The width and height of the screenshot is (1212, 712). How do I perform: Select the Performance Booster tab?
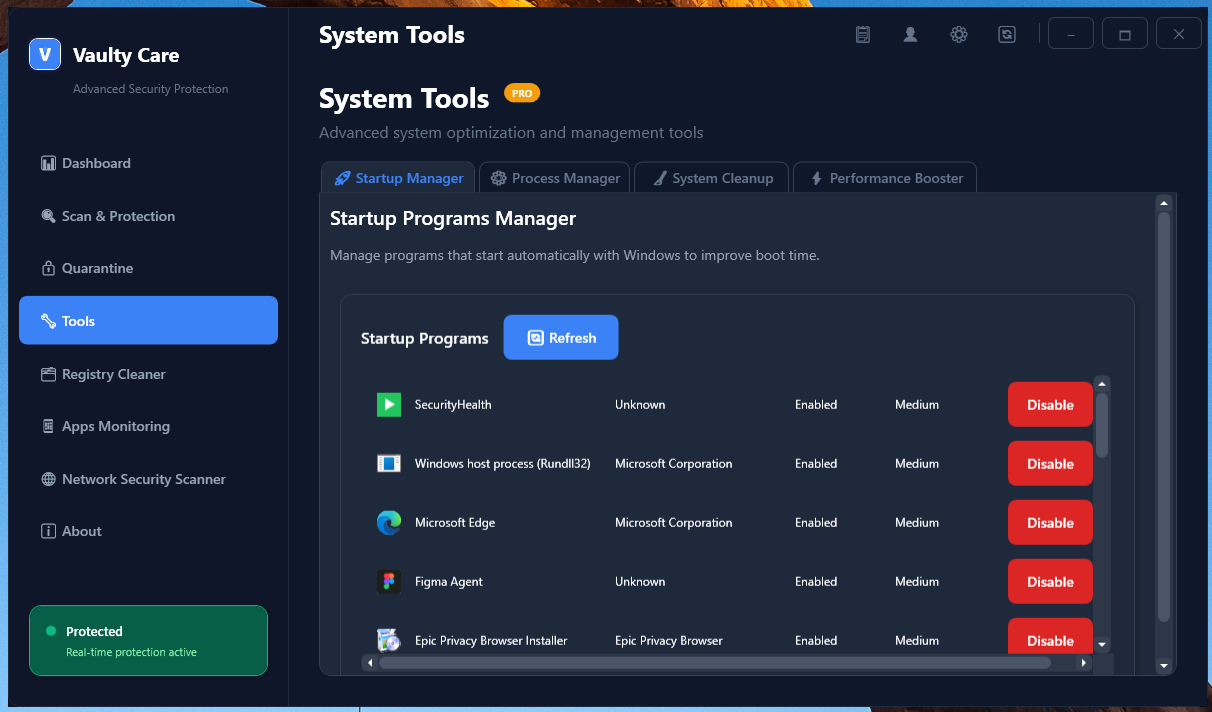coord(885,178)
